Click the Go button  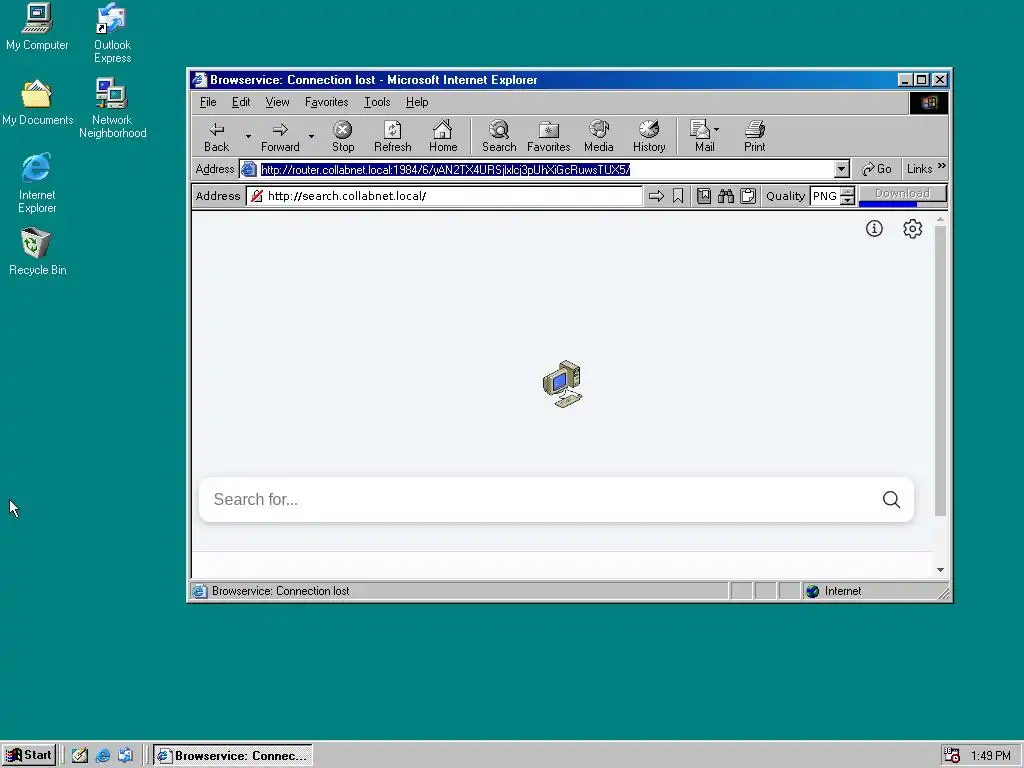click(x=876, y=169)
